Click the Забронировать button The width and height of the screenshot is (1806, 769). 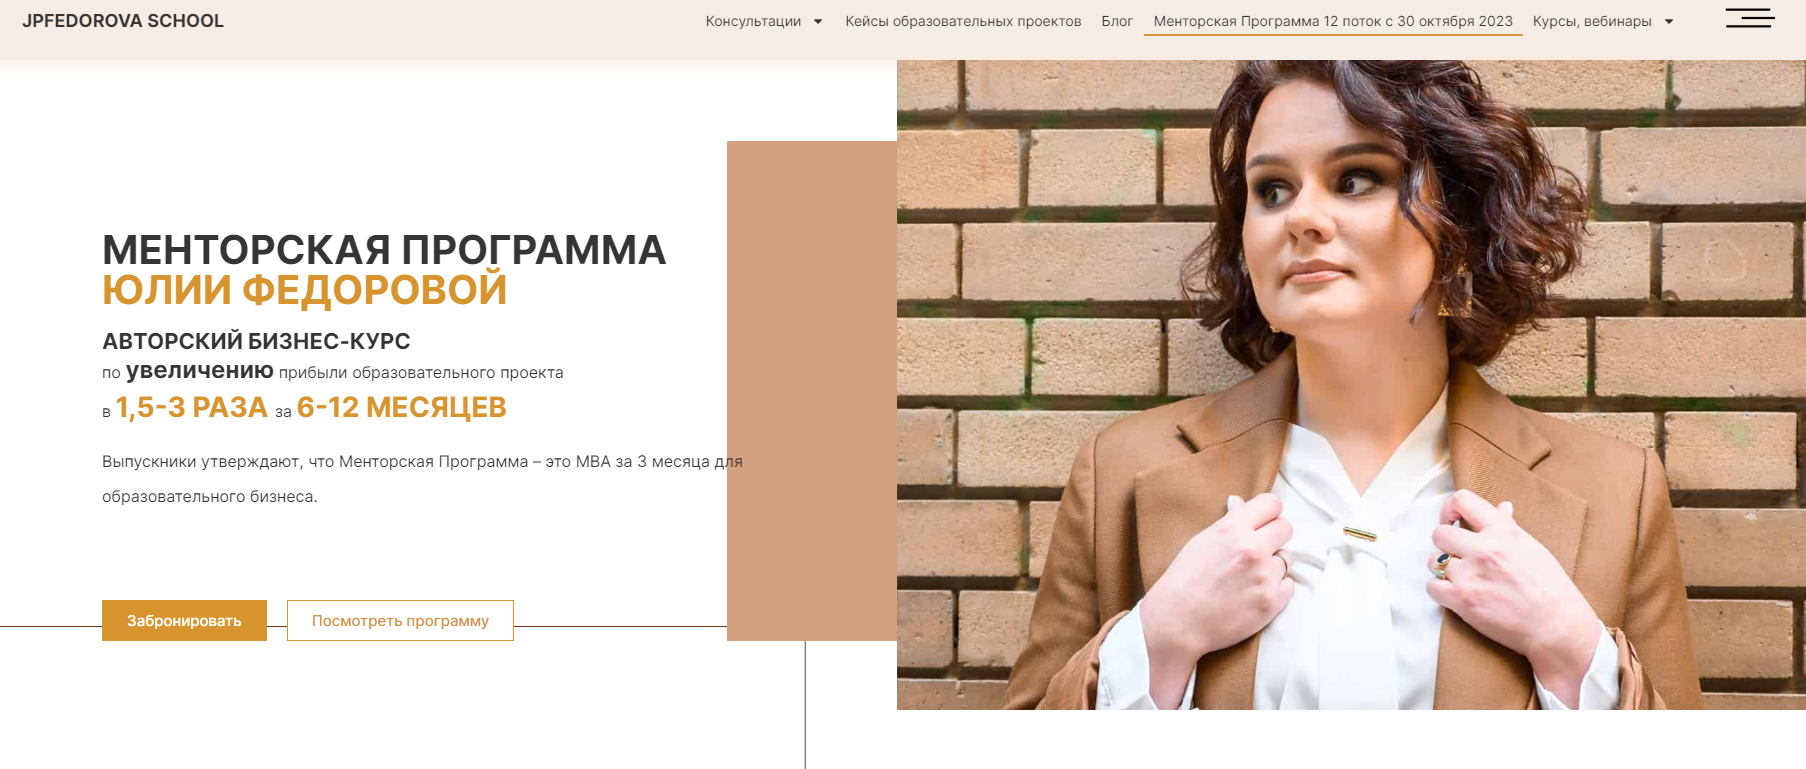coord(184,620)
